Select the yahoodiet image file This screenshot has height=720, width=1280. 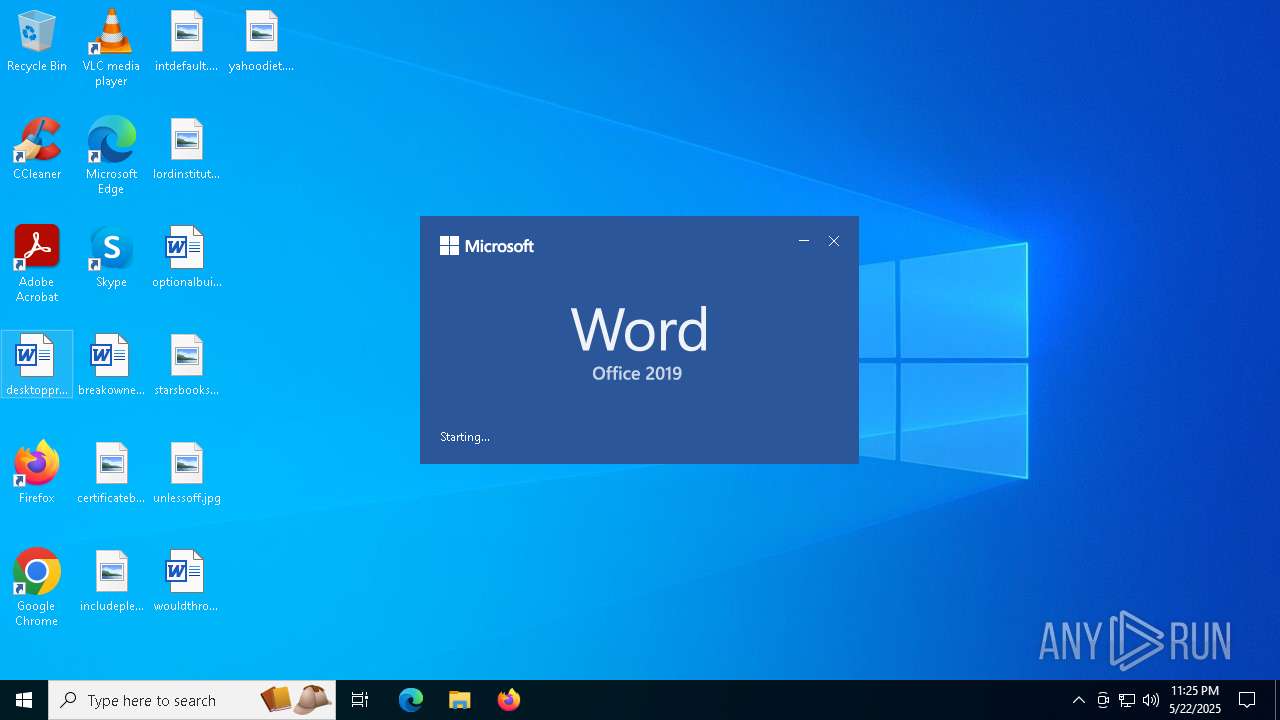(261, 42)
